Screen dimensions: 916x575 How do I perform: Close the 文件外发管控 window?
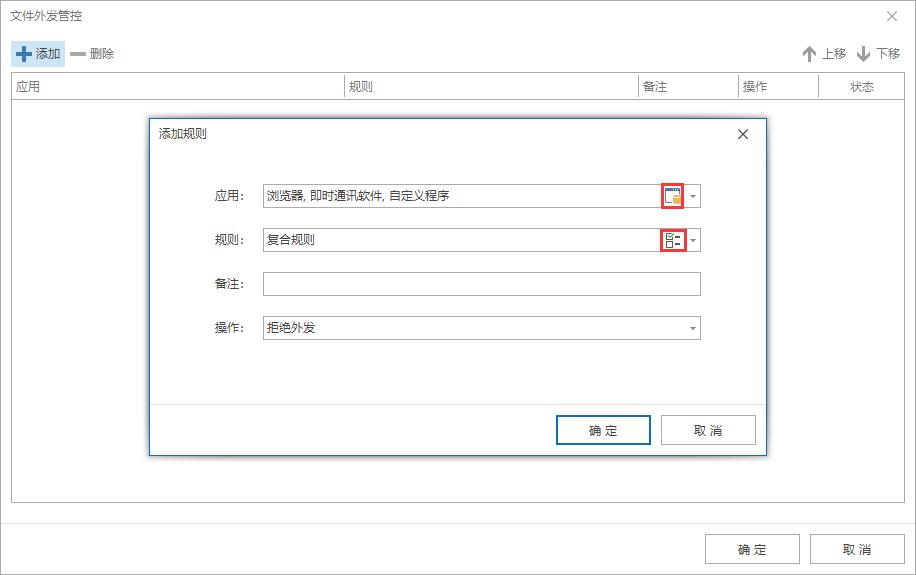[892, 16]
